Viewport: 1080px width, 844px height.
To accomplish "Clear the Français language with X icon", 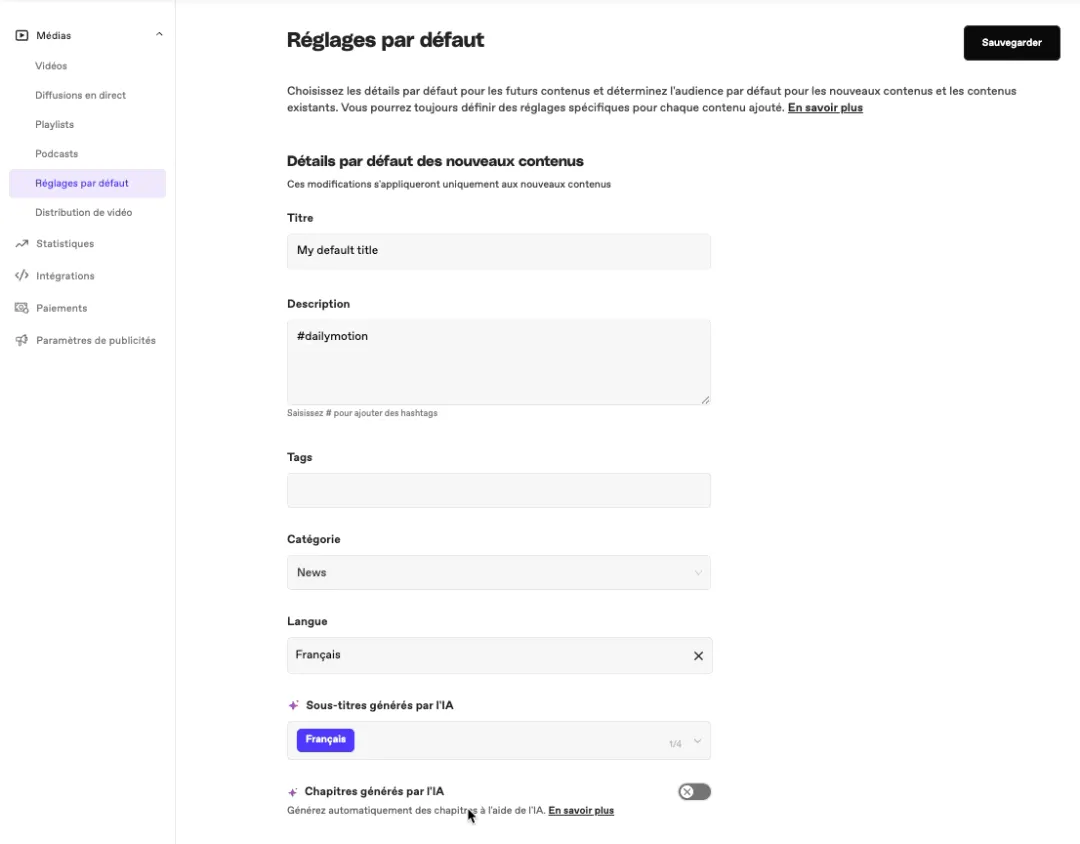I will pyautogui.click(x=698, y=656).
